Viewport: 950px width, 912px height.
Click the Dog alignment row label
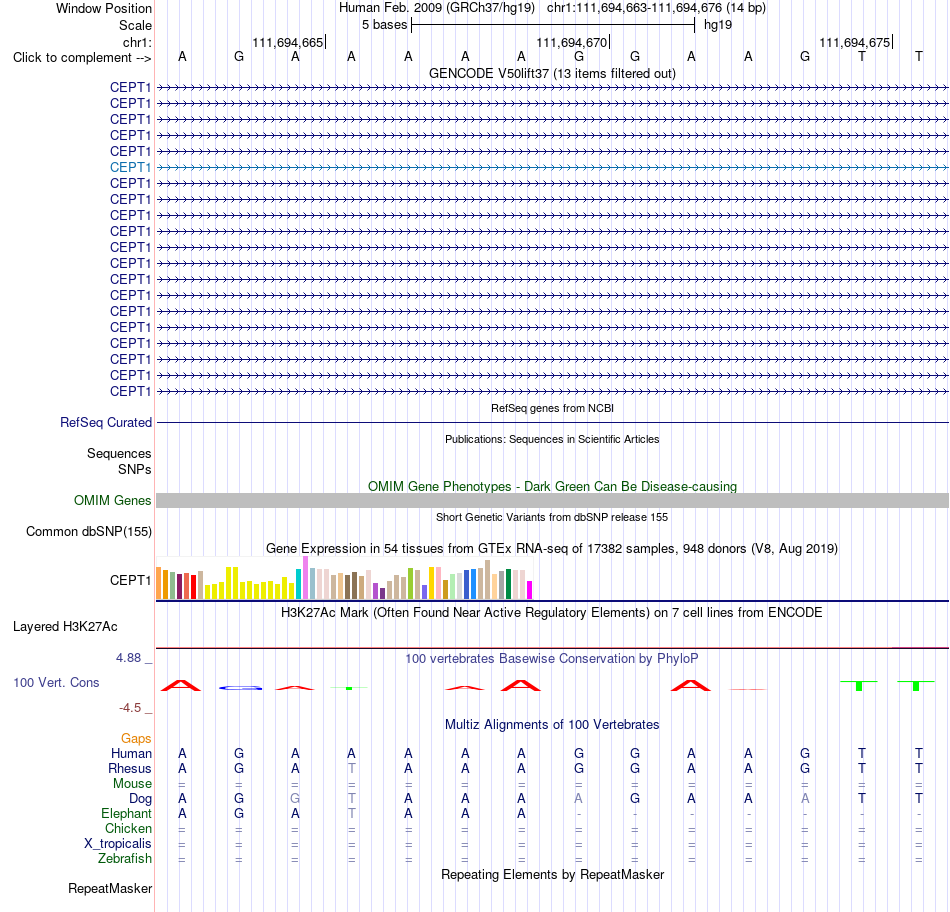pos(141,799)
